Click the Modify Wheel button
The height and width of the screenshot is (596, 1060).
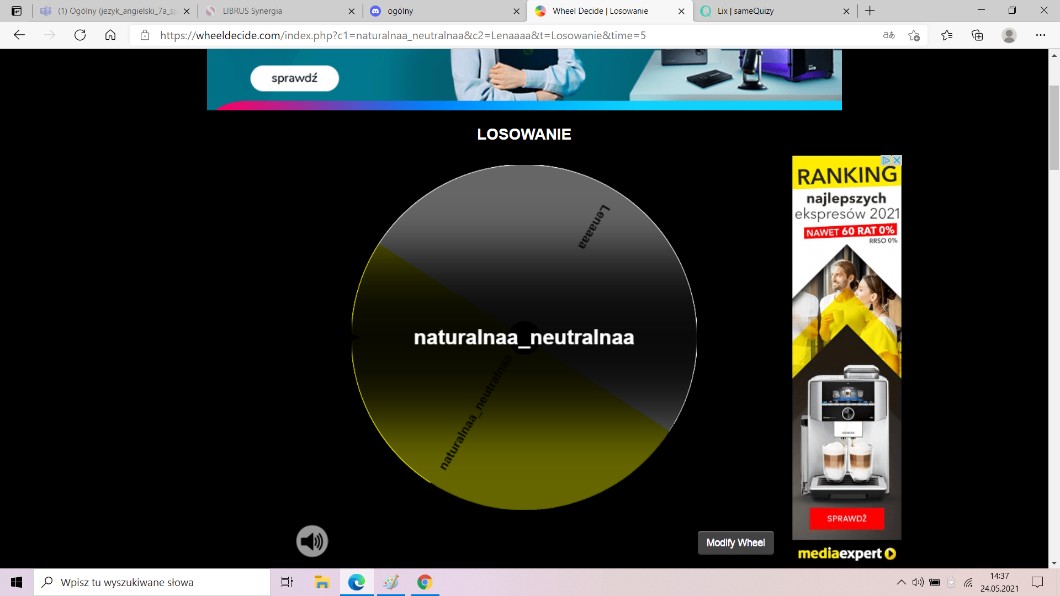(x=735, y=543)
